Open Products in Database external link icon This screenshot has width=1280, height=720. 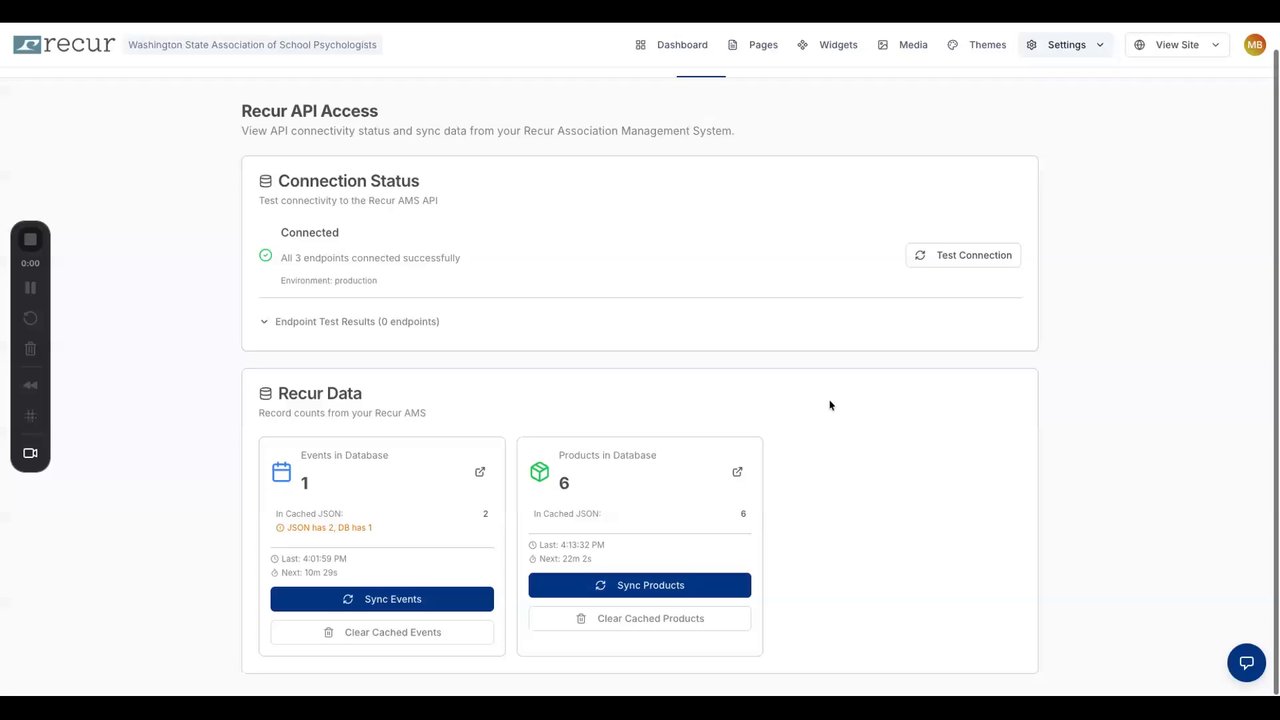(737, 472)
